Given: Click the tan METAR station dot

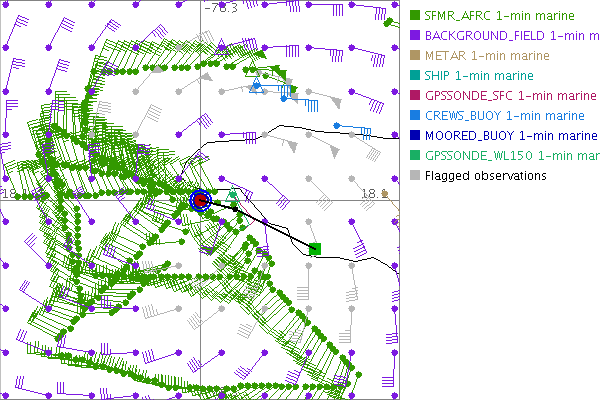Looking at the screenshot, I should pyautogui.click(x=386, y=194).
